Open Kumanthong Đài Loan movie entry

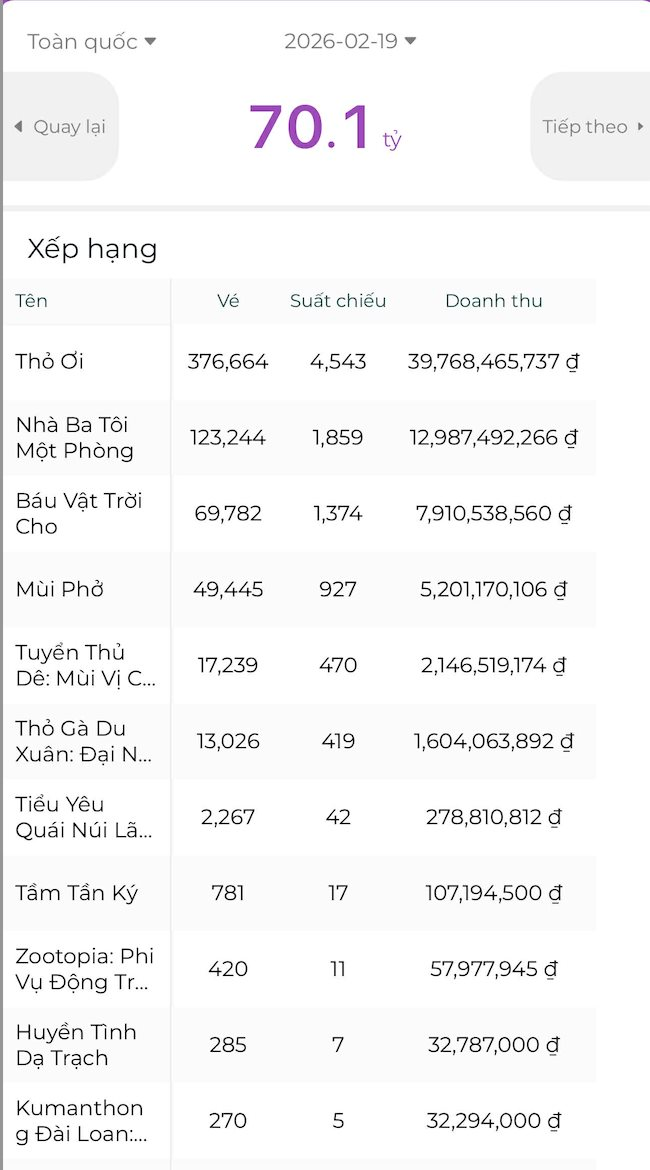80,1121
